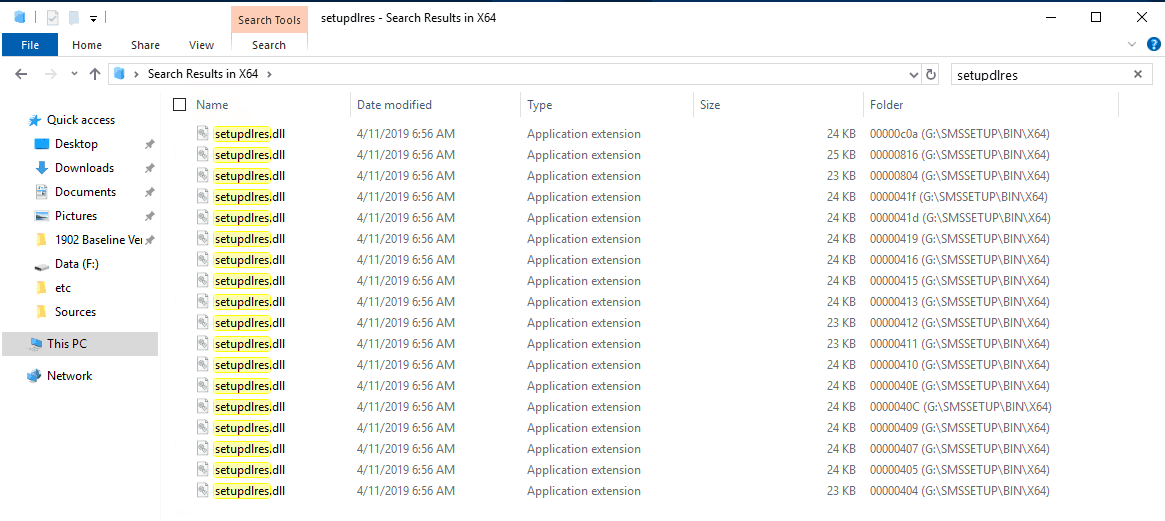This screenshot has width=1165, height=521.
Task: Click the Up one level arrow
Action: [94, 74]
